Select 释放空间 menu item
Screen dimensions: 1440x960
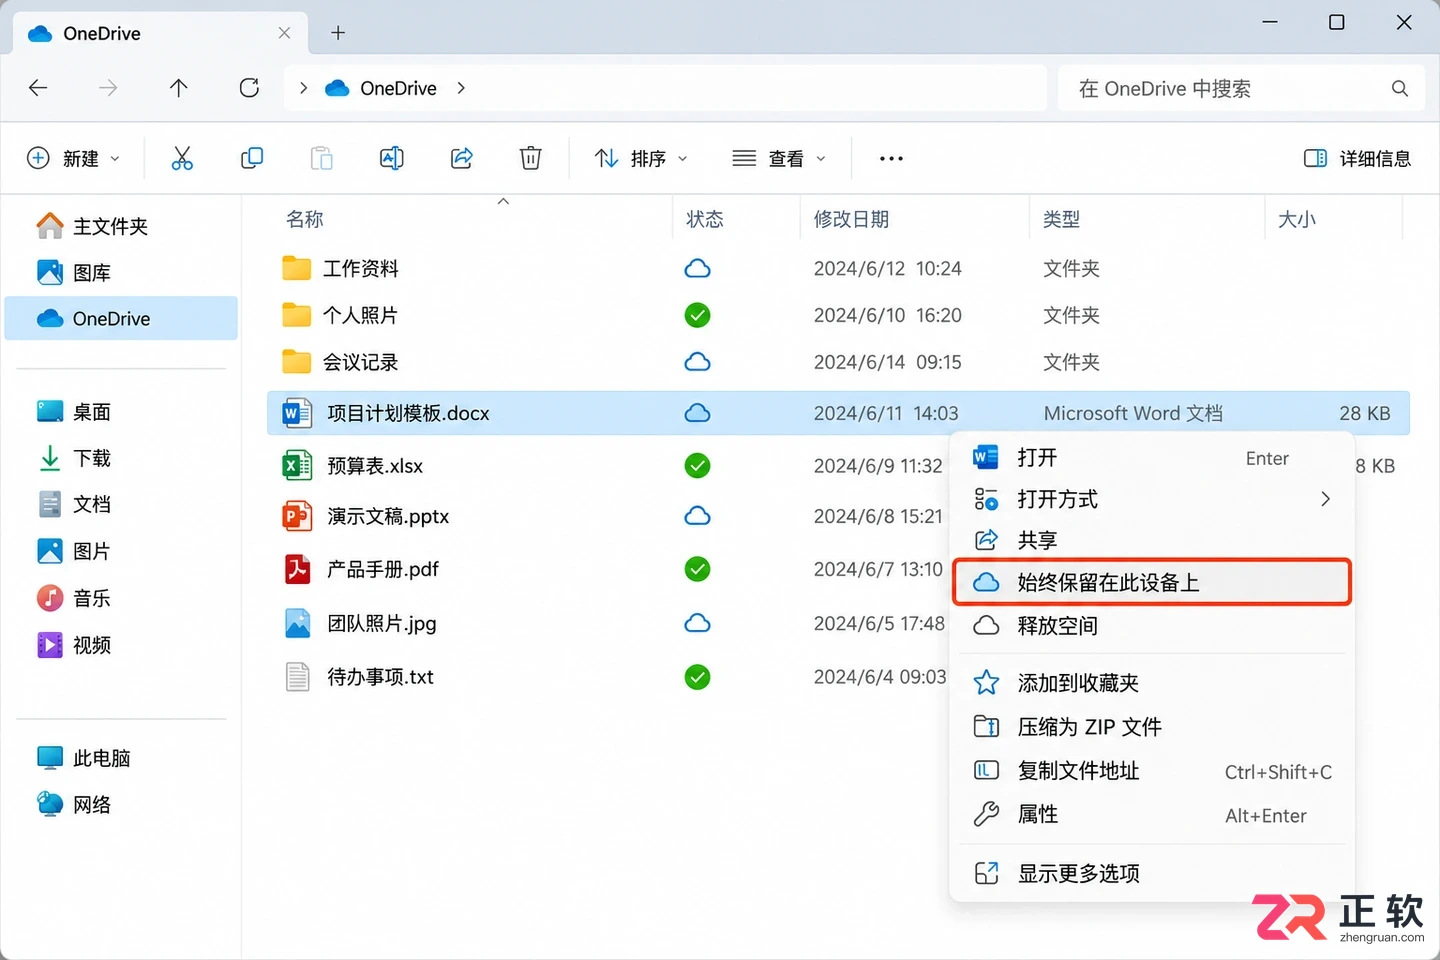pyautogui.click(x=1151, y=625)
